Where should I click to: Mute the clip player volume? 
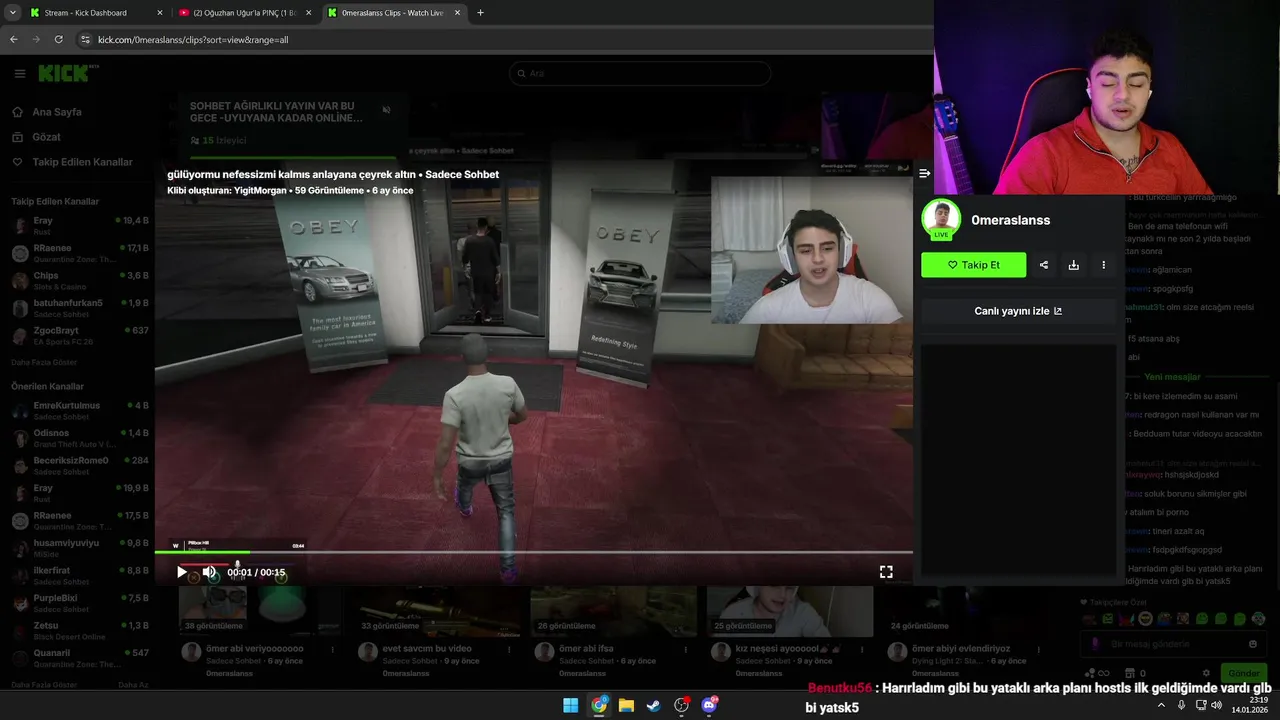click(x=209, y=572)
